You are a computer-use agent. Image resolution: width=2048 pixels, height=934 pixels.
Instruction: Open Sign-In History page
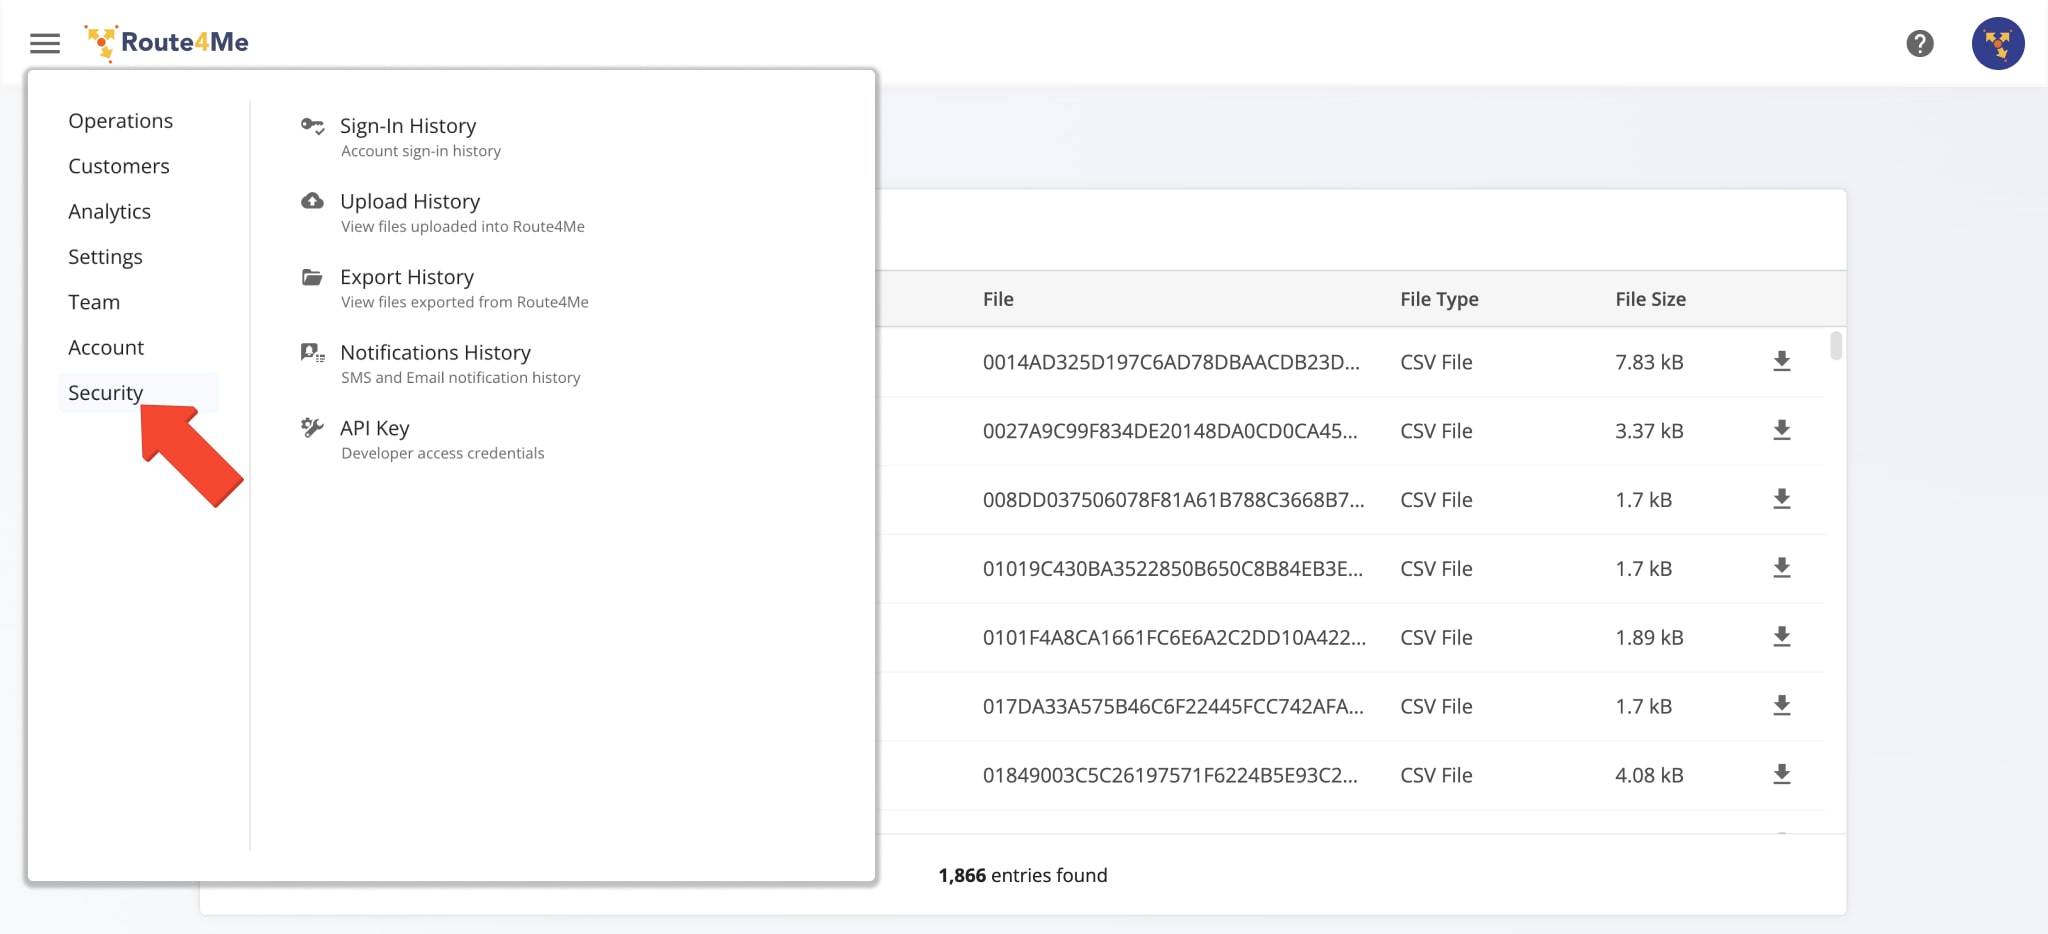pyautogui.click(x=408, y=126)
